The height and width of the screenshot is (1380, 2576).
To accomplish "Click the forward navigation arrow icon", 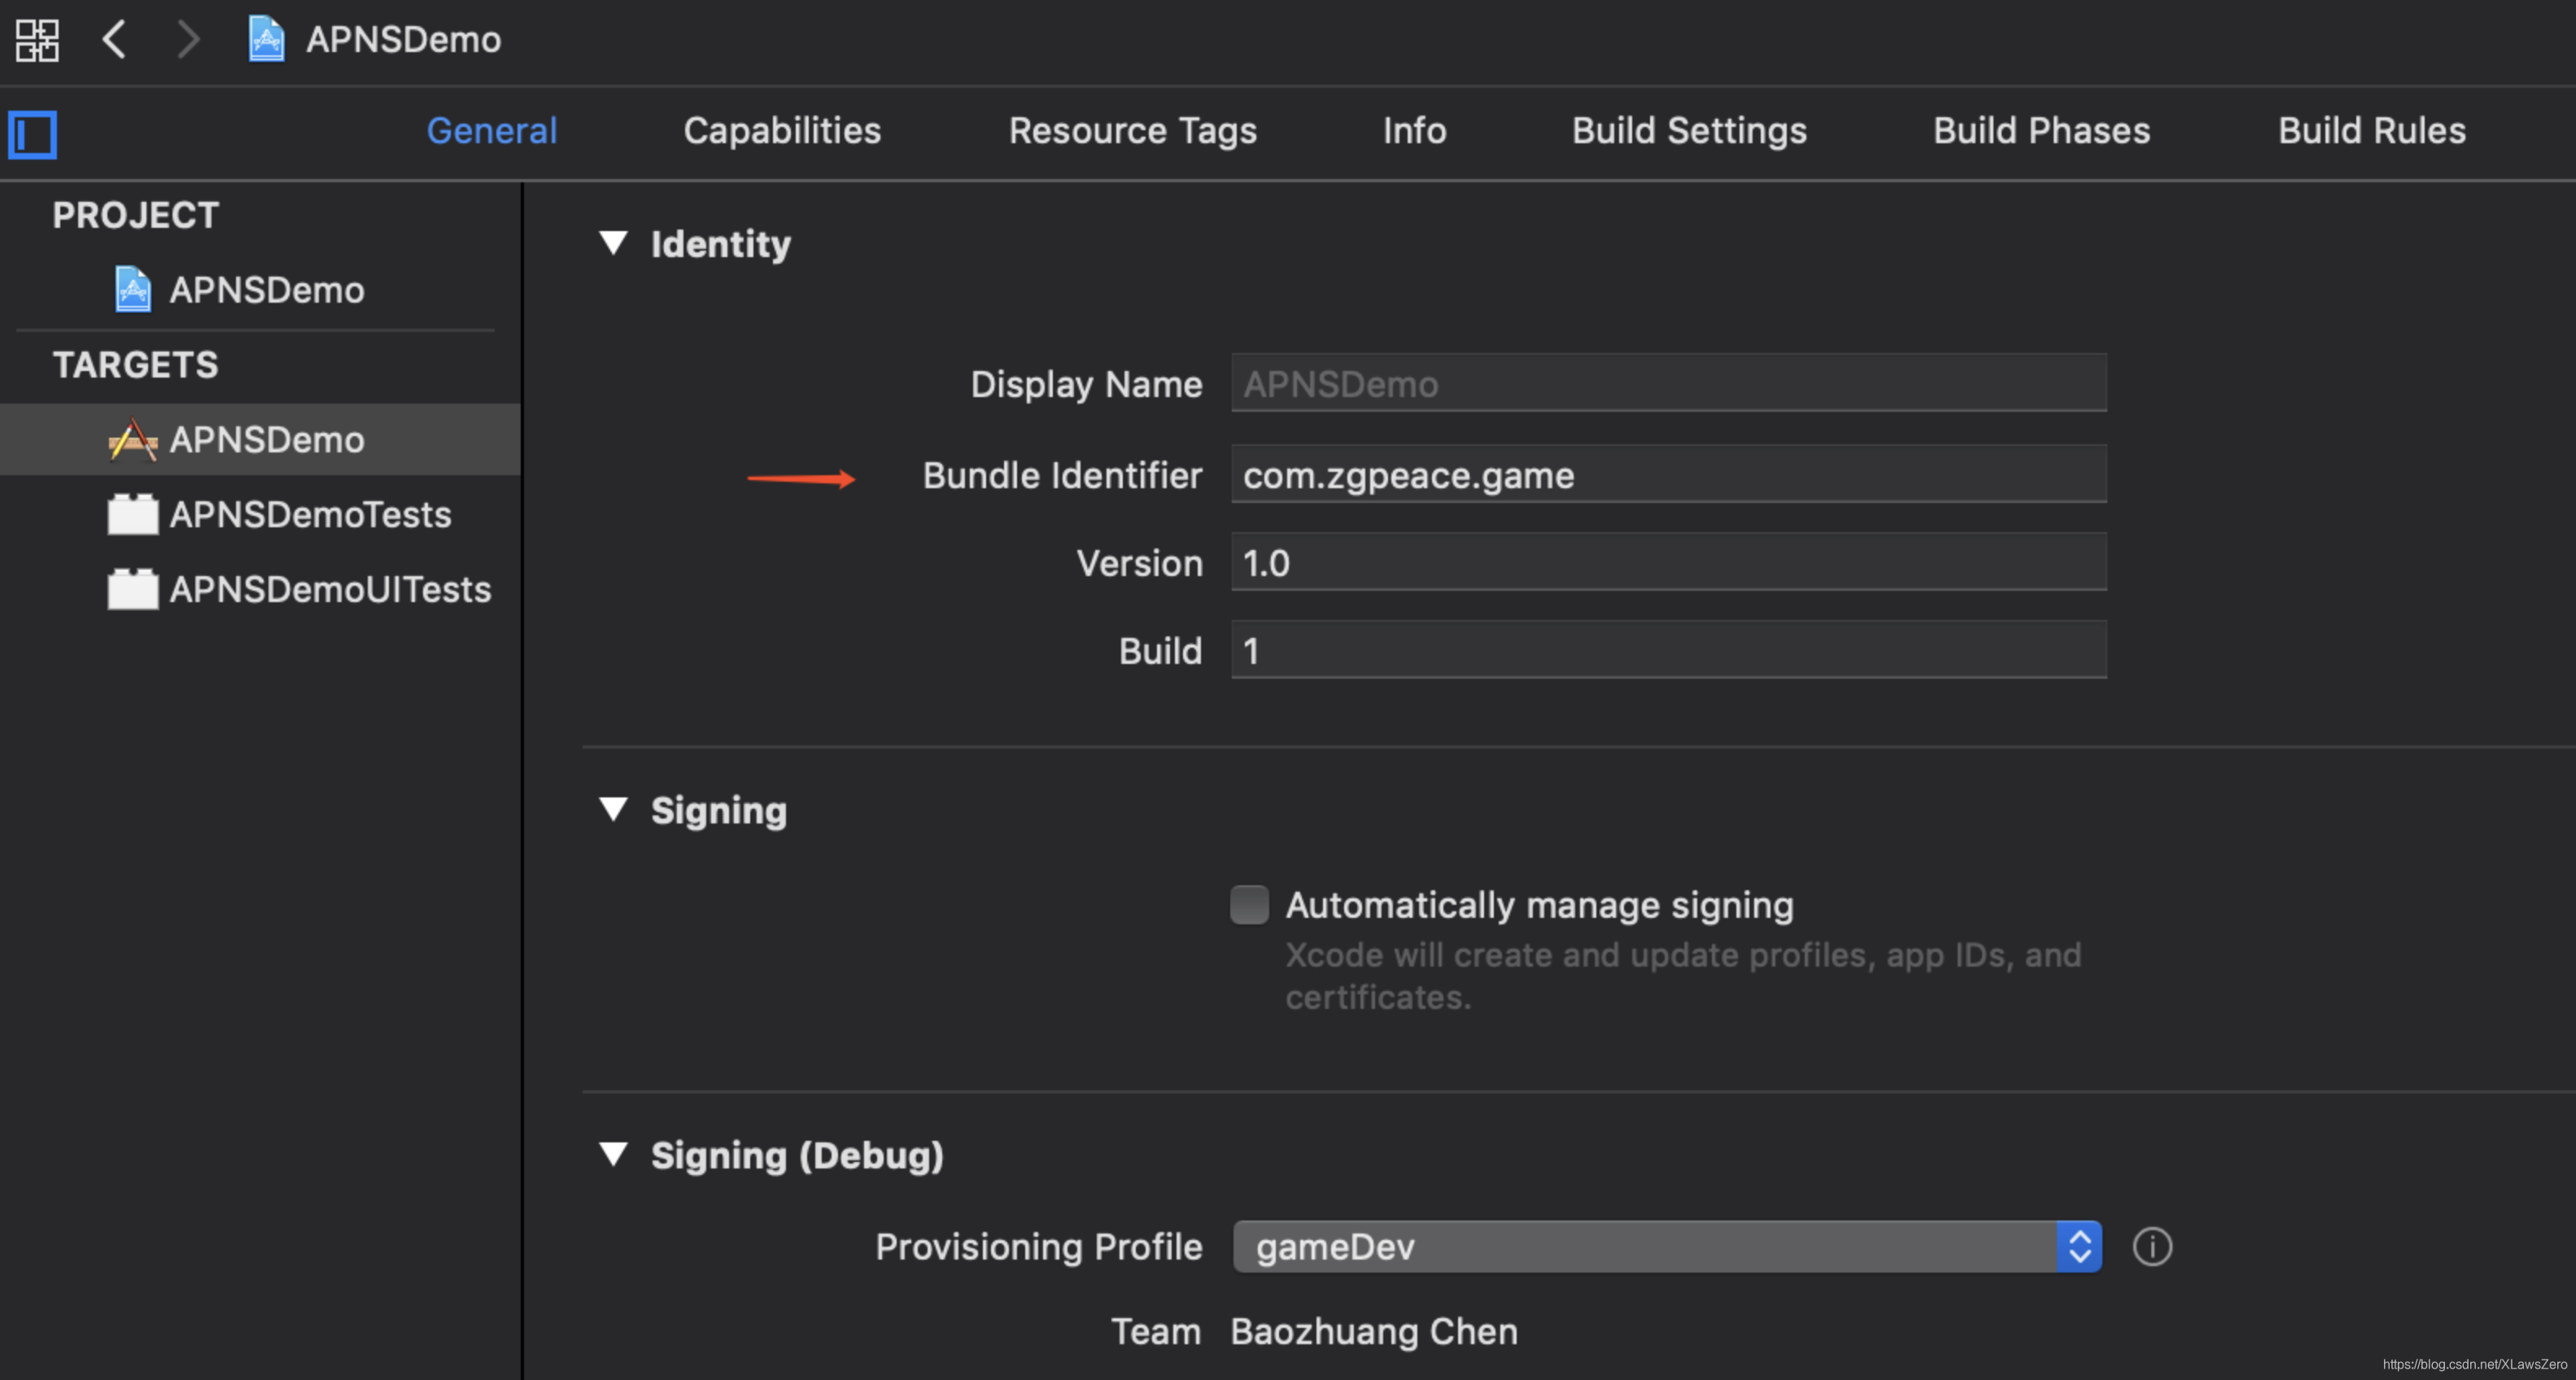I will 187,41.
